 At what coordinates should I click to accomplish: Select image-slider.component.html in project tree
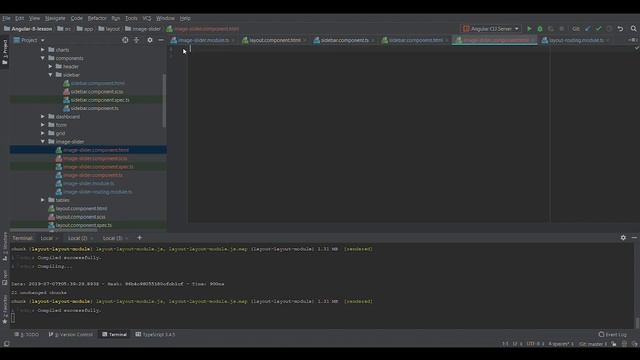point(96,150)
